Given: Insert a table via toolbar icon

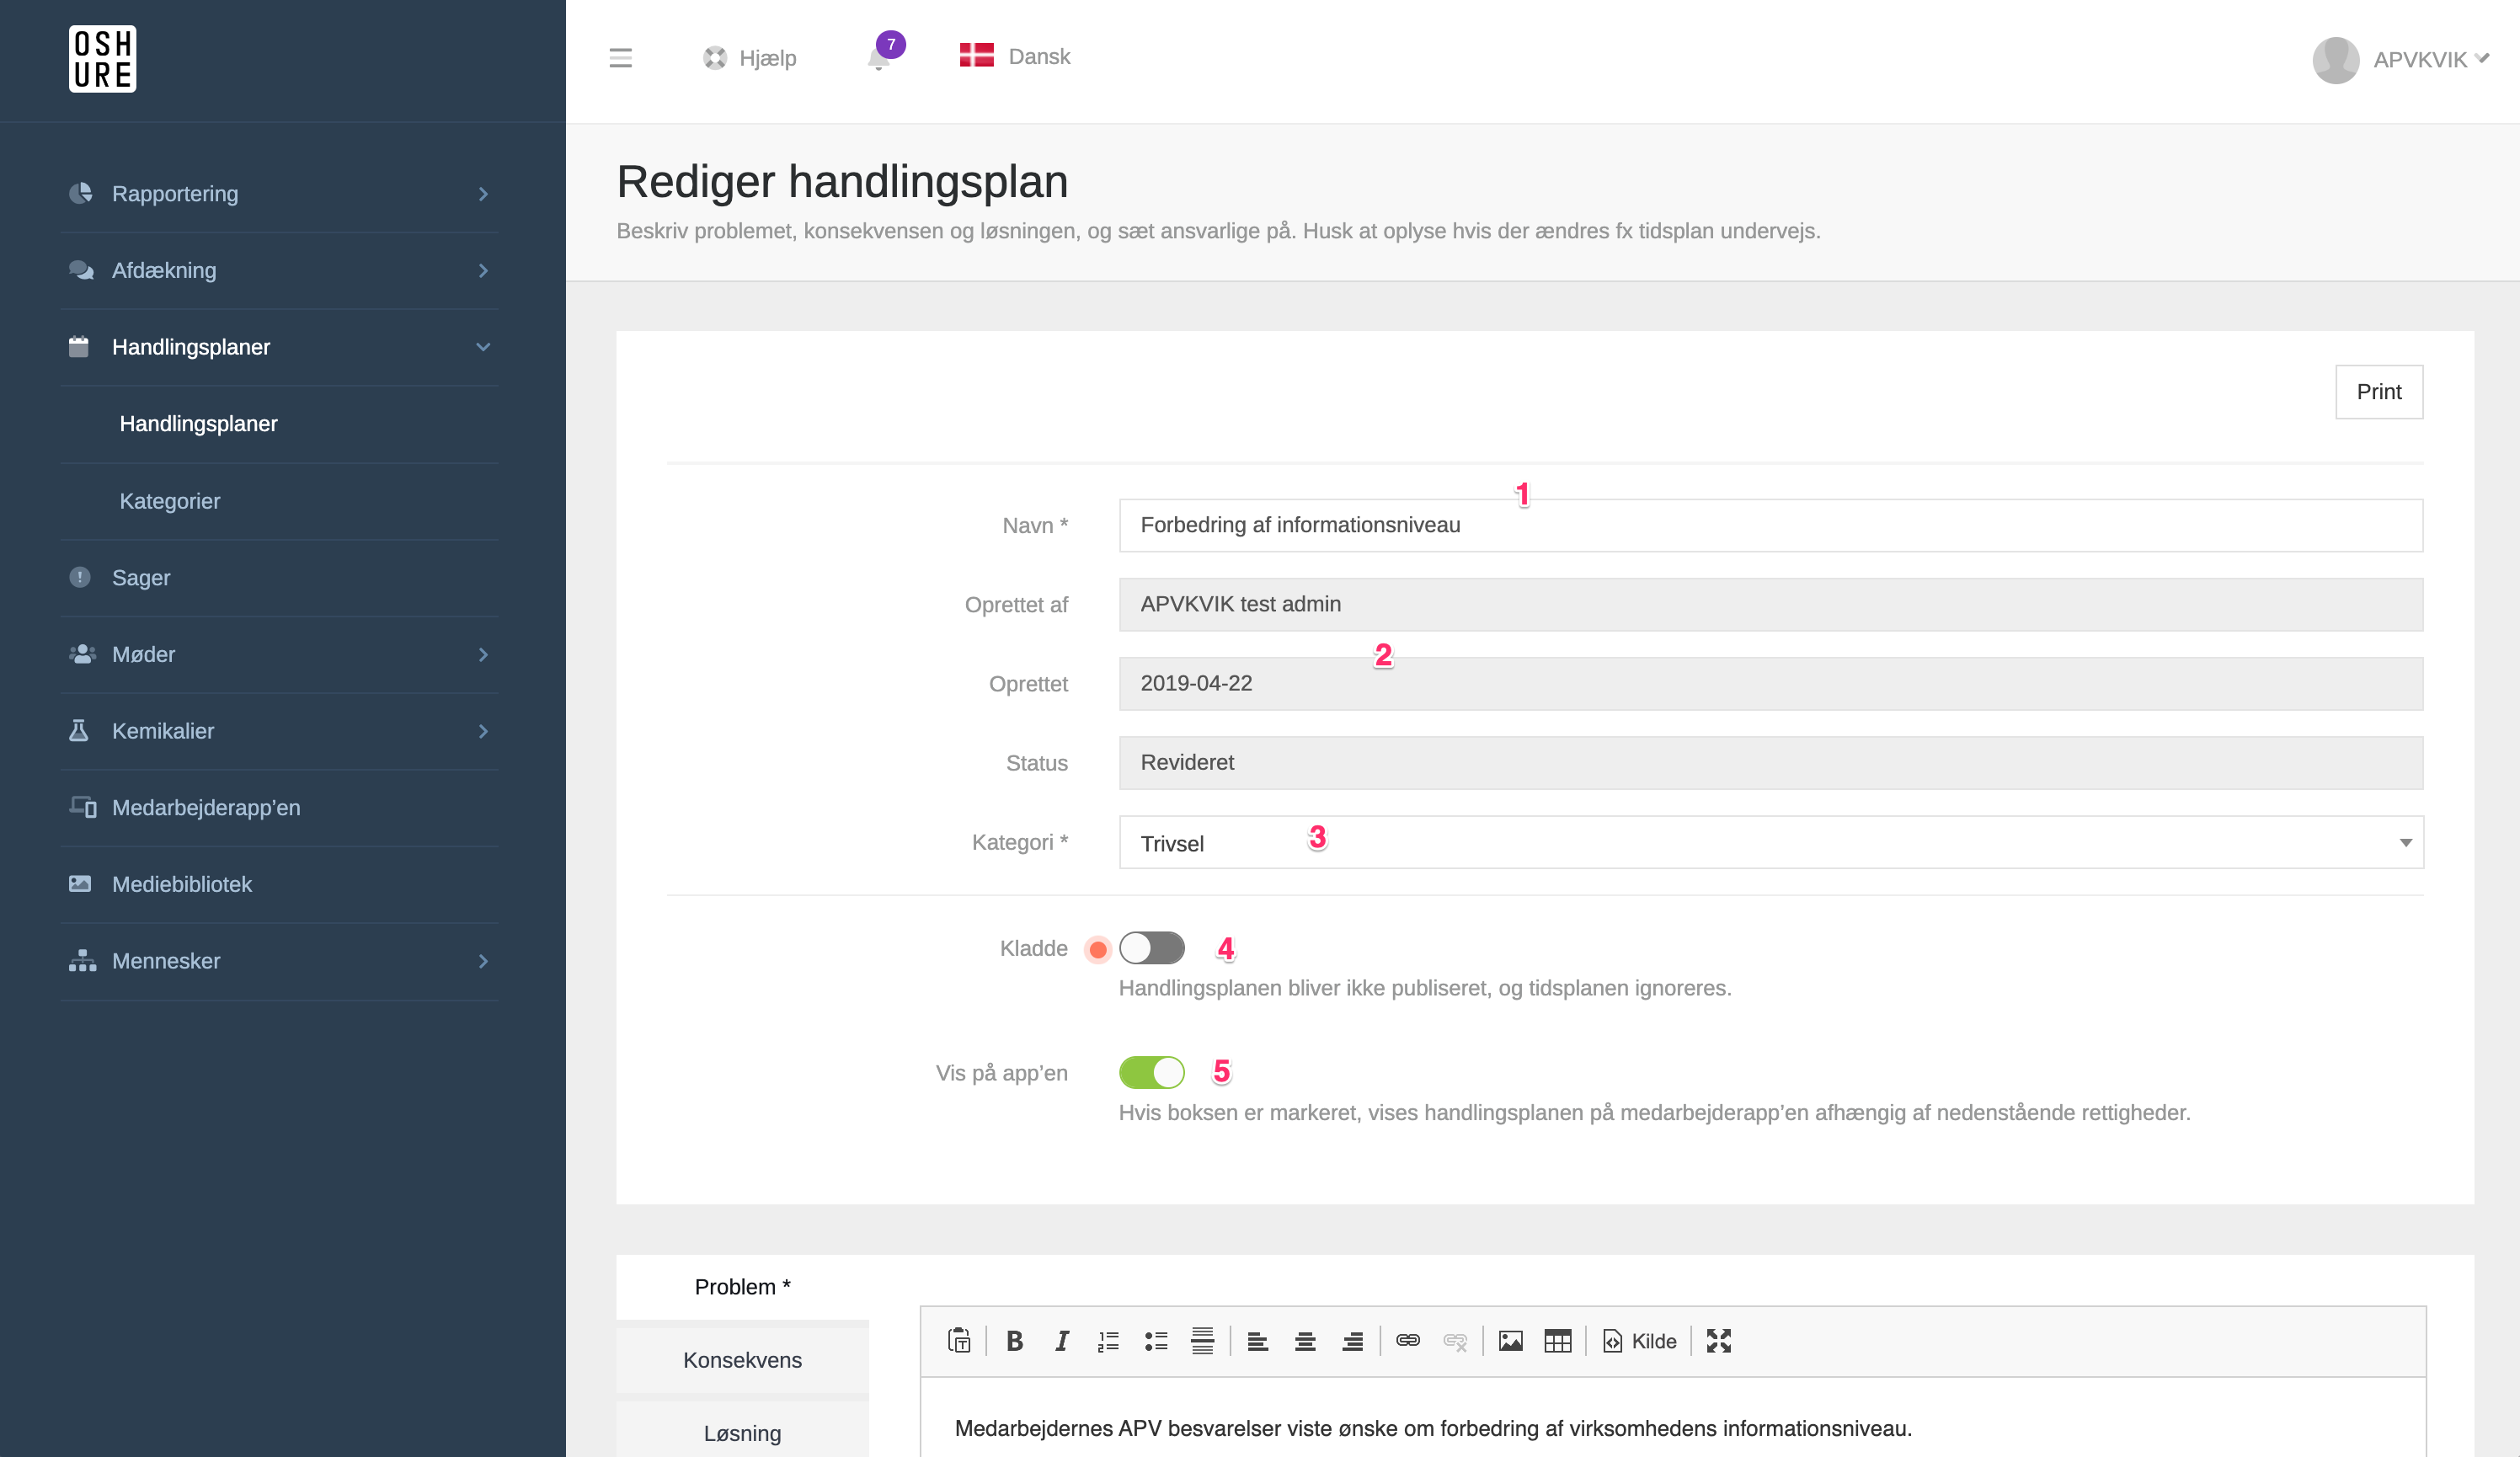Looking at the screenshot, I should point(1557,1341).
